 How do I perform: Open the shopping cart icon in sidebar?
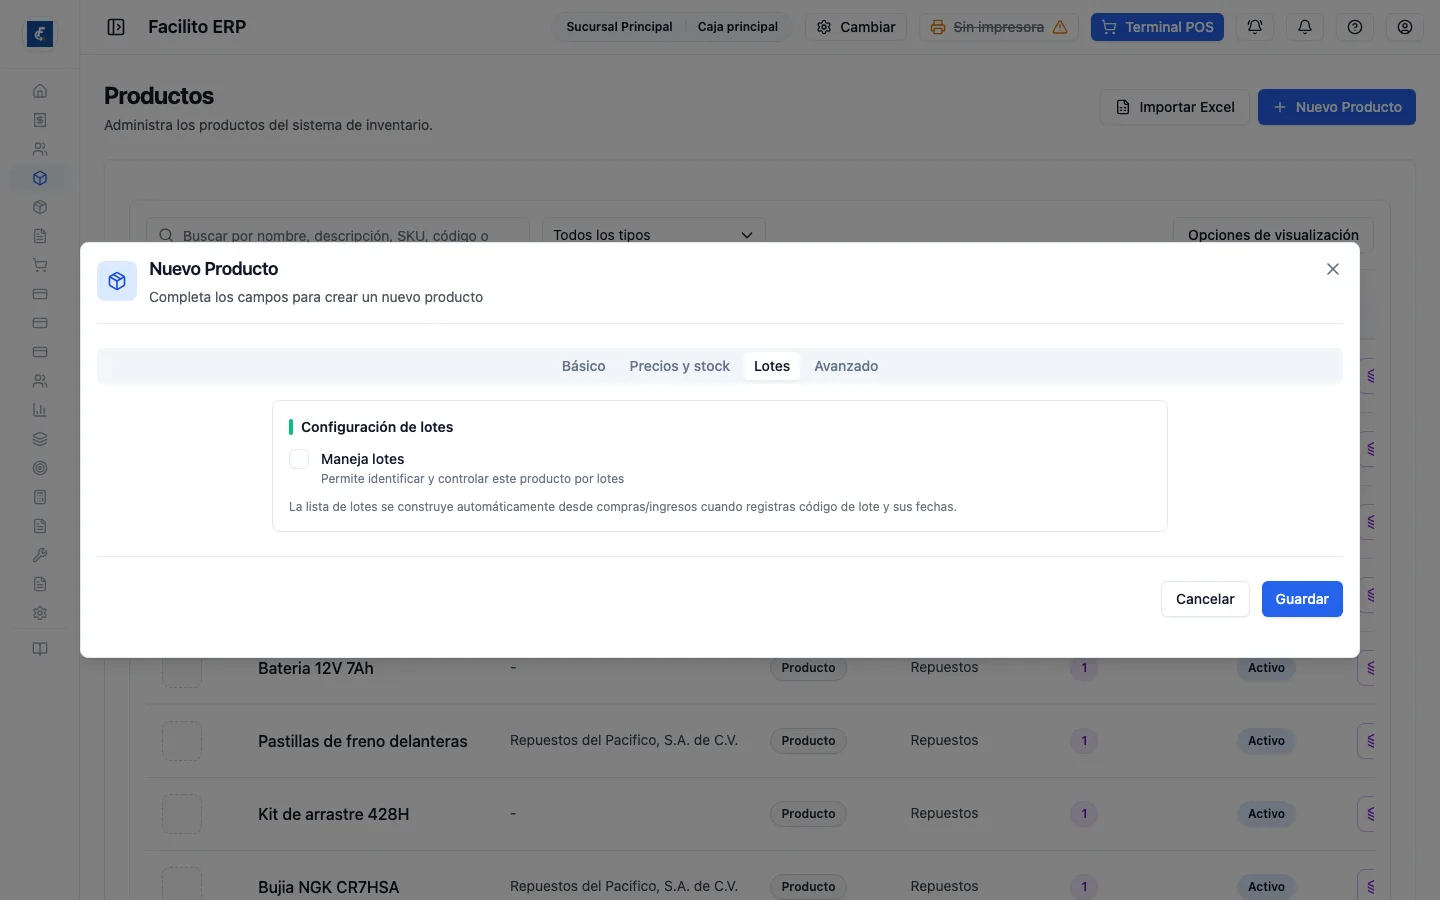tap(40, 265)
